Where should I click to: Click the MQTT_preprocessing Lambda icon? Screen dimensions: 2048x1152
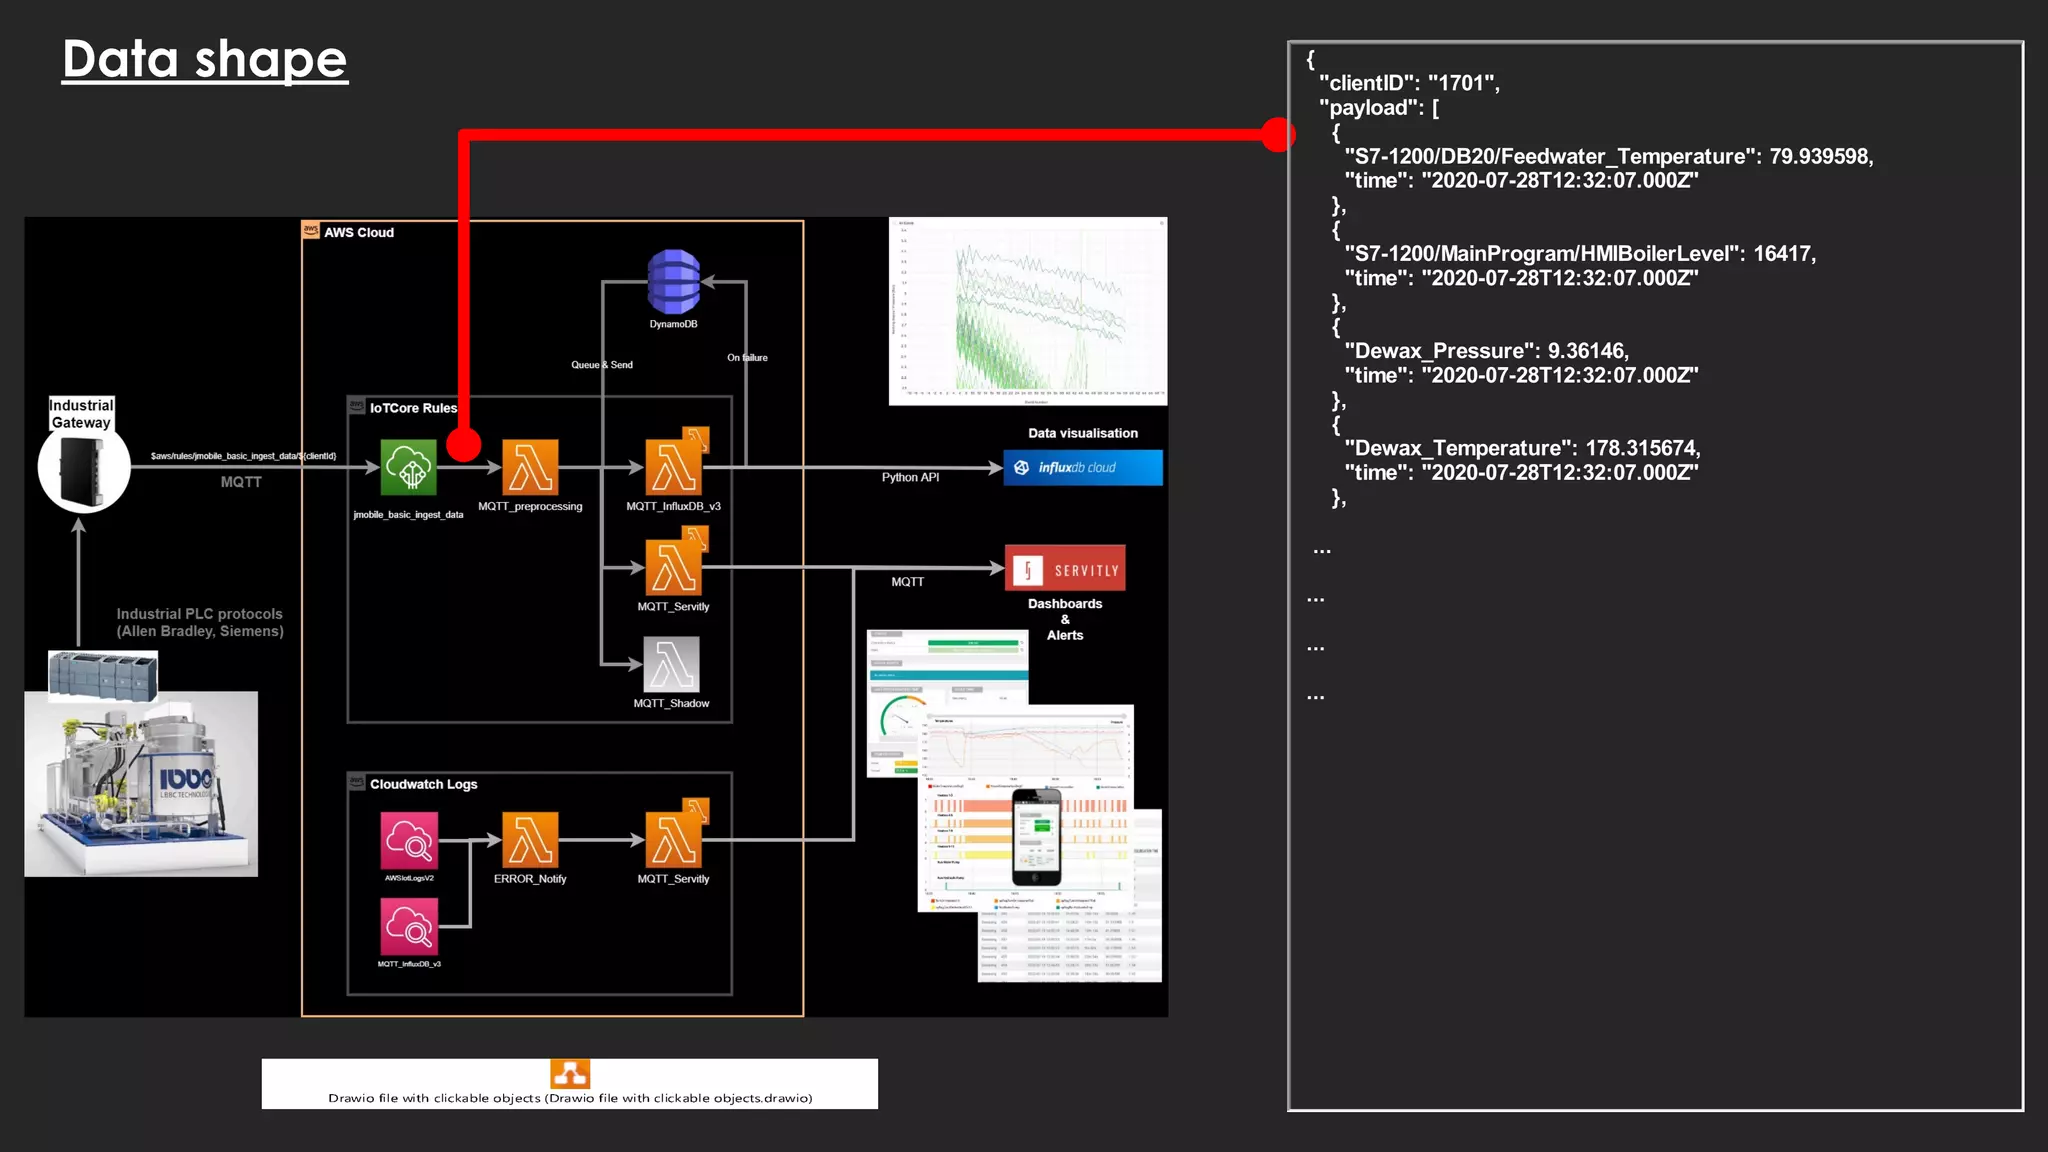click(x=530, y=467)
